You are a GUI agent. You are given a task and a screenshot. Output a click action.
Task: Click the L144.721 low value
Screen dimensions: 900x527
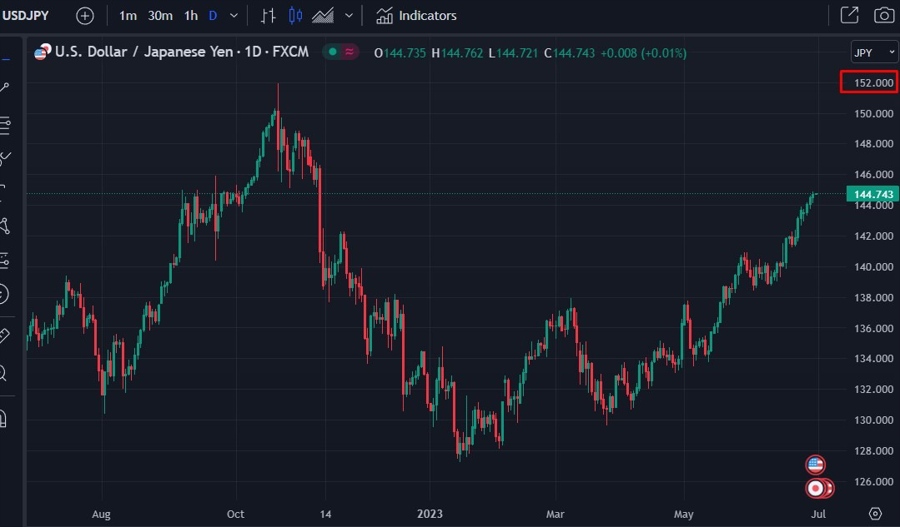(x=513, y=53)
